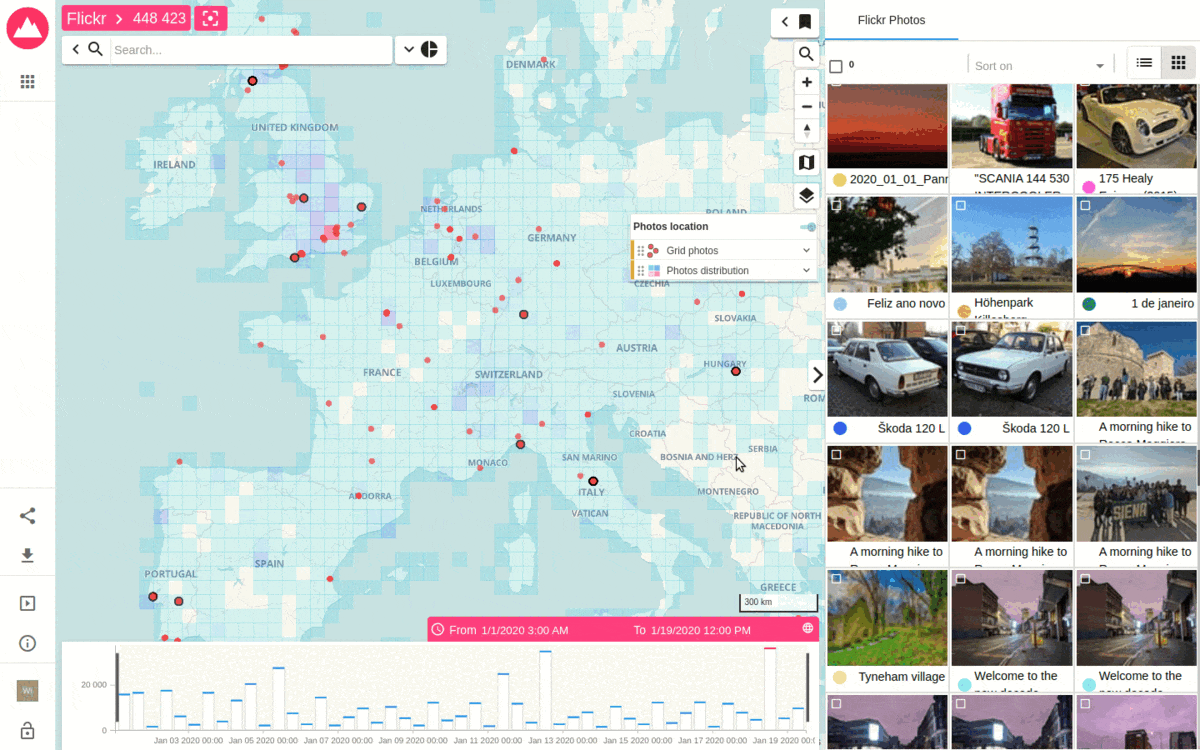Click the photo marker over Hungary

click(x=736, y=371)
